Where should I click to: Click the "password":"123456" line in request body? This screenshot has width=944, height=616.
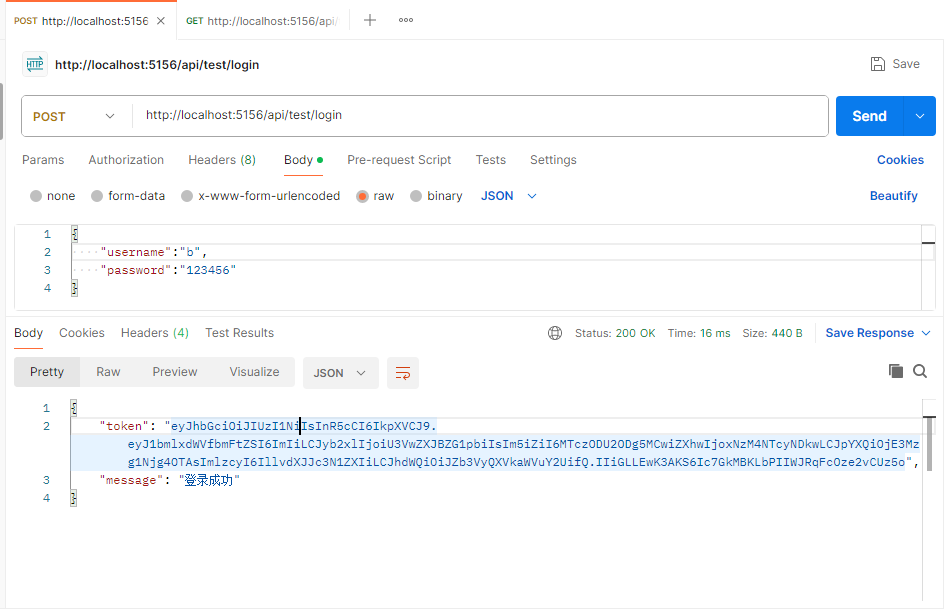[168, 270]
